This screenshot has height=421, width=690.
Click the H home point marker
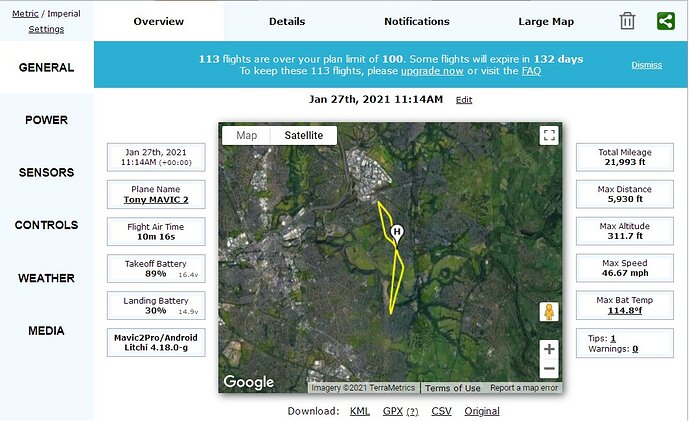point(397,235)
